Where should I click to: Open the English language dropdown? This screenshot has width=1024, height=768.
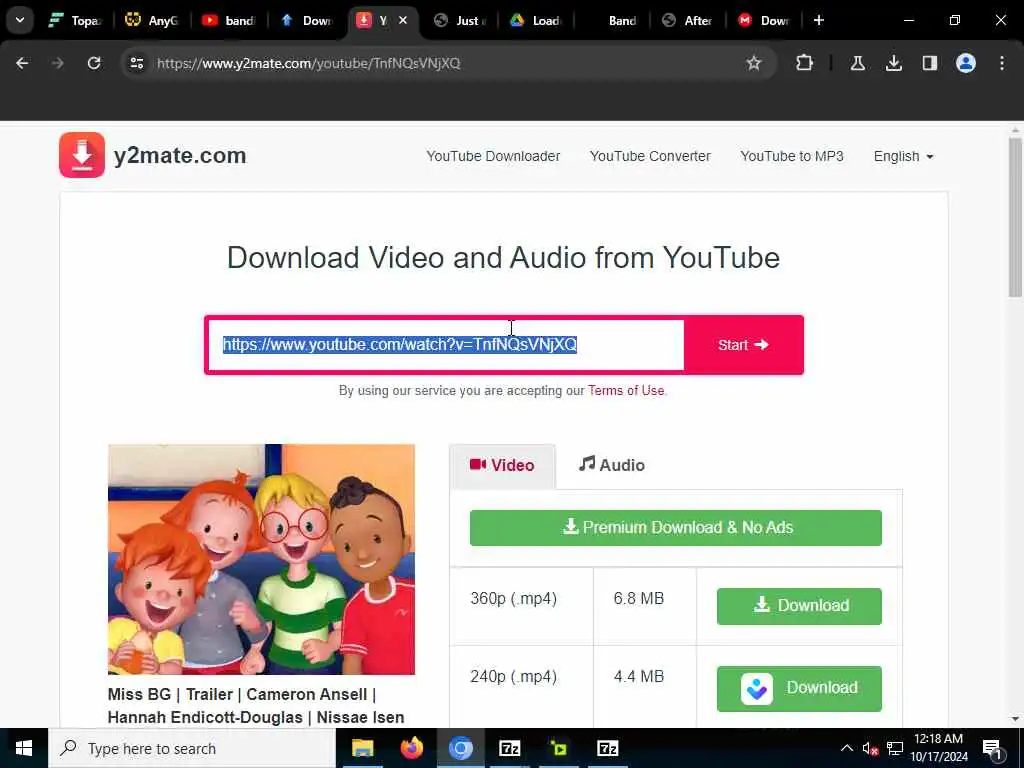903,156
